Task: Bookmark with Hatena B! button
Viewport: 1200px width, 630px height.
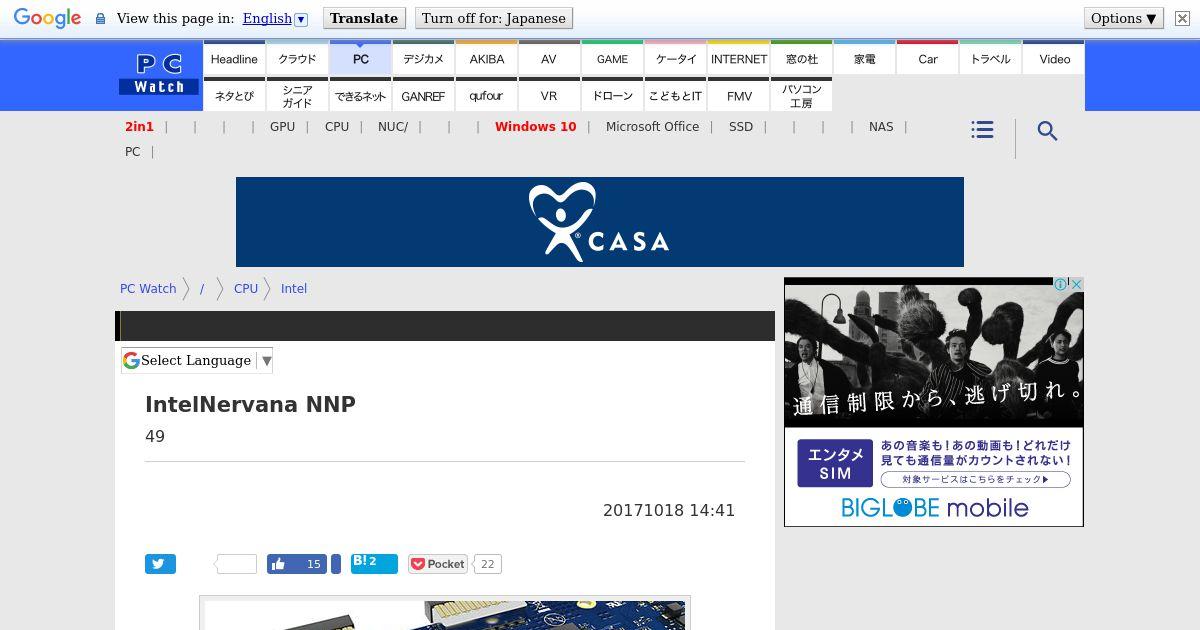Action: 374,563
